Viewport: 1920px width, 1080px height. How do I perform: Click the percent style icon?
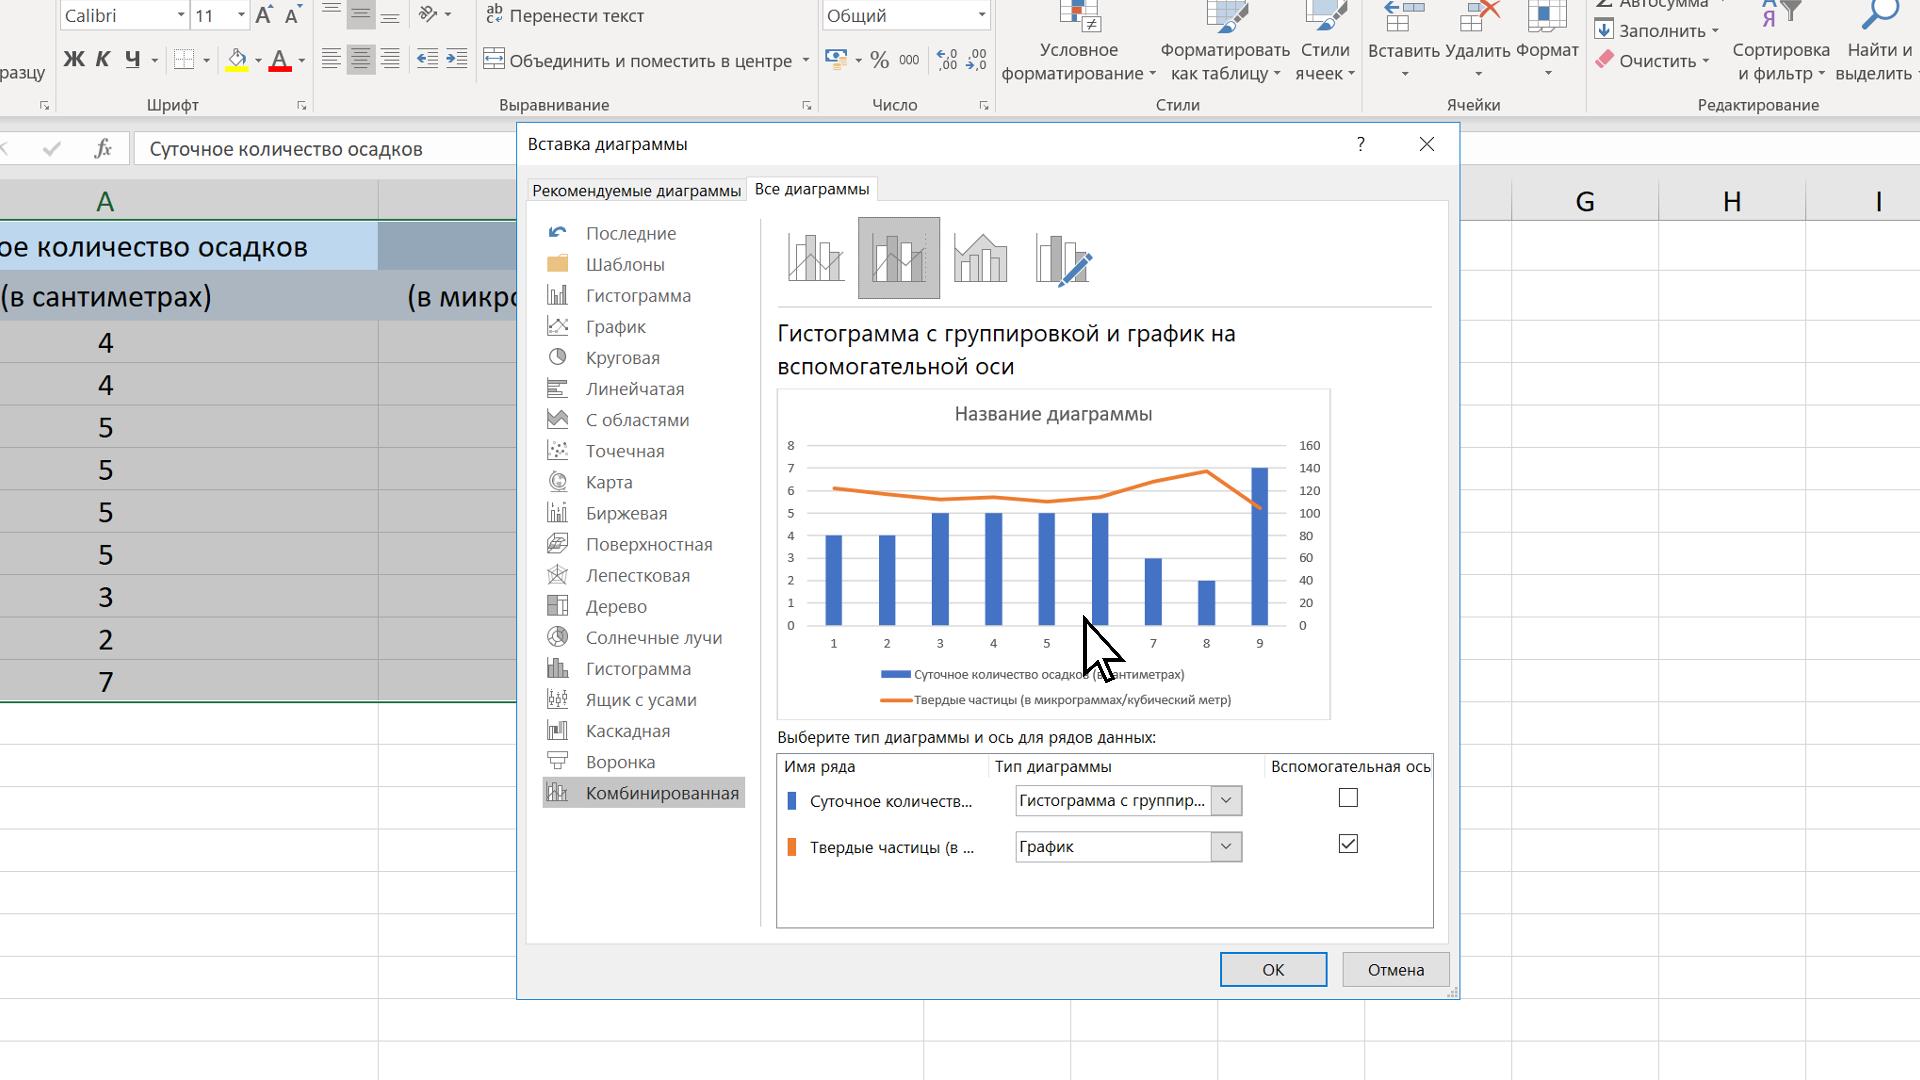coord(879,60)
